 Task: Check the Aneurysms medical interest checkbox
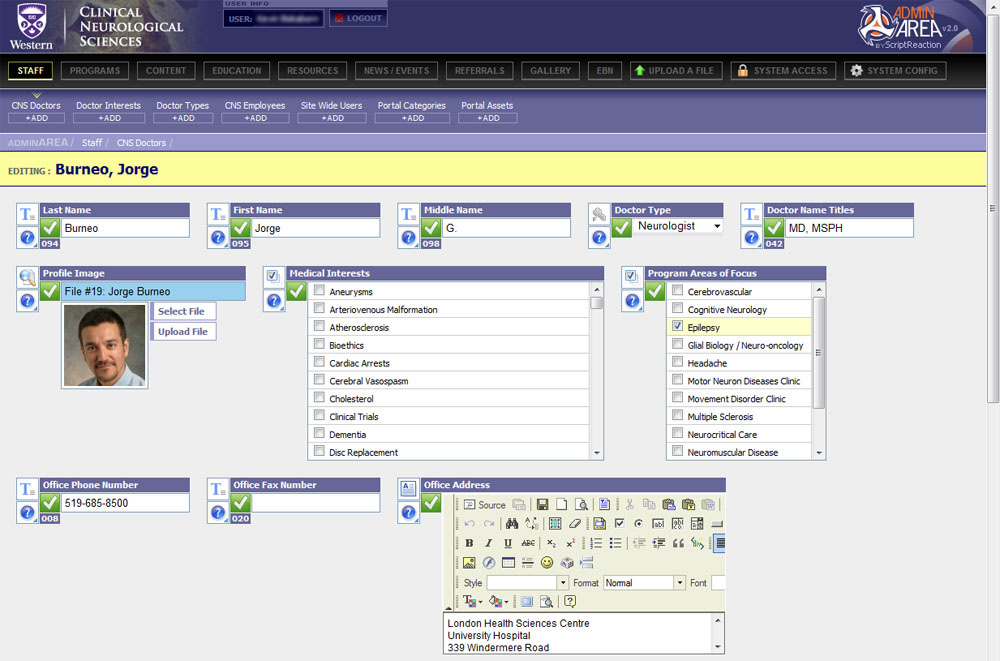(x=319, y=291)
